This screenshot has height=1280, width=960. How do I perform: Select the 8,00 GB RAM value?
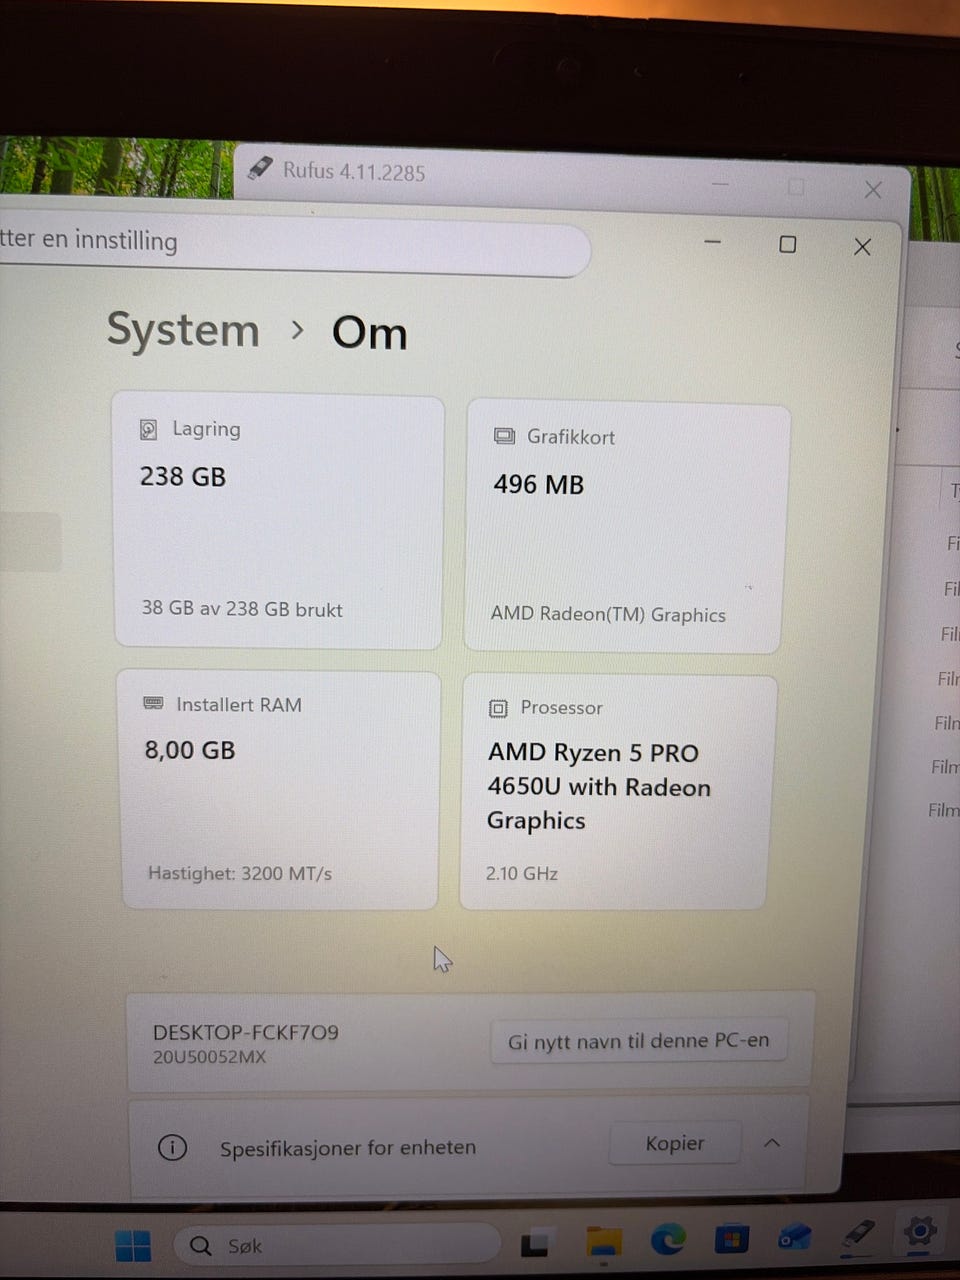coord(190,750)
